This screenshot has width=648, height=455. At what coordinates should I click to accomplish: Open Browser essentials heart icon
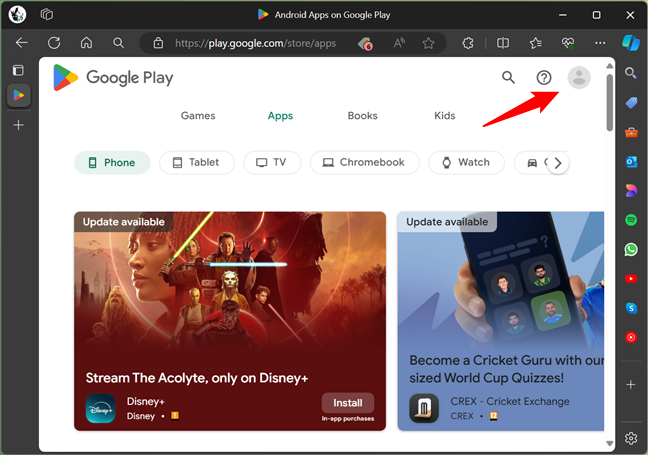568,43
